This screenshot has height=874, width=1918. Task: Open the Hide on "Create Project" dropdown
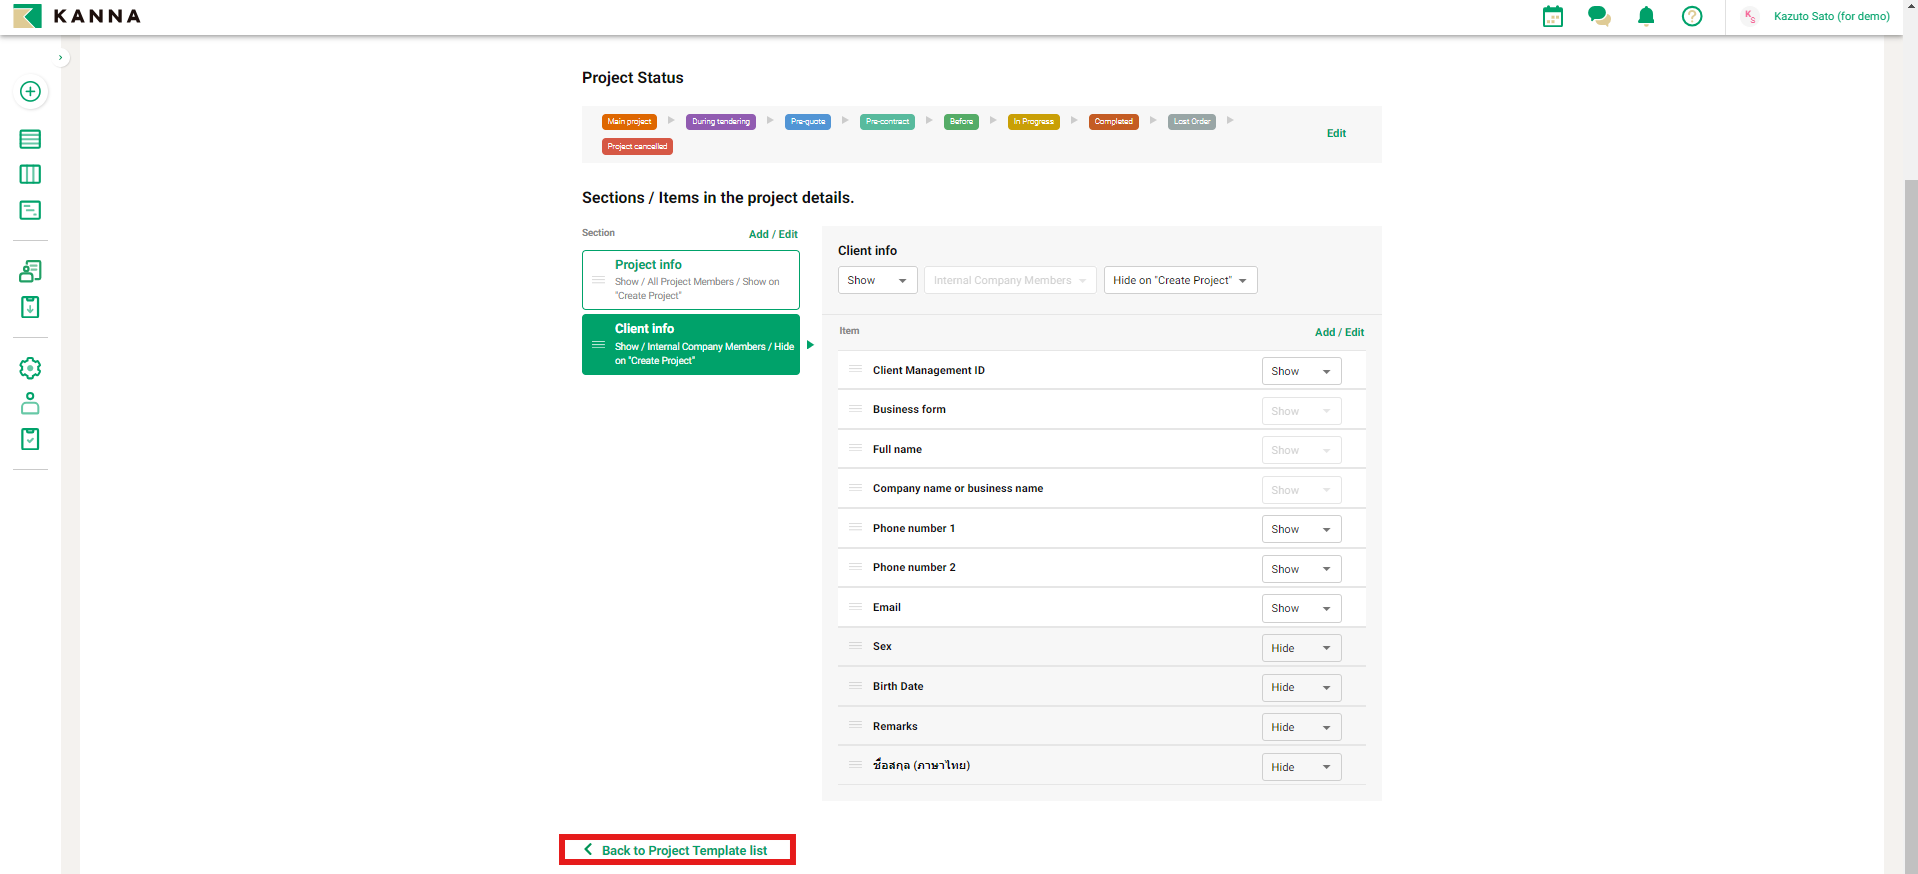tap(1180, 281)
